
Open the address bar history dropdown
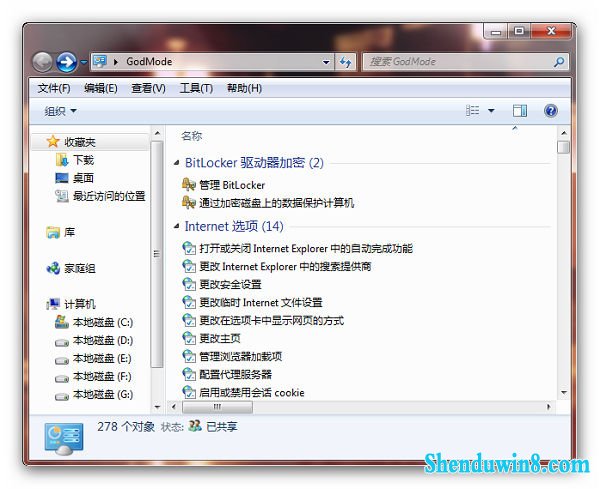point(326,62)
